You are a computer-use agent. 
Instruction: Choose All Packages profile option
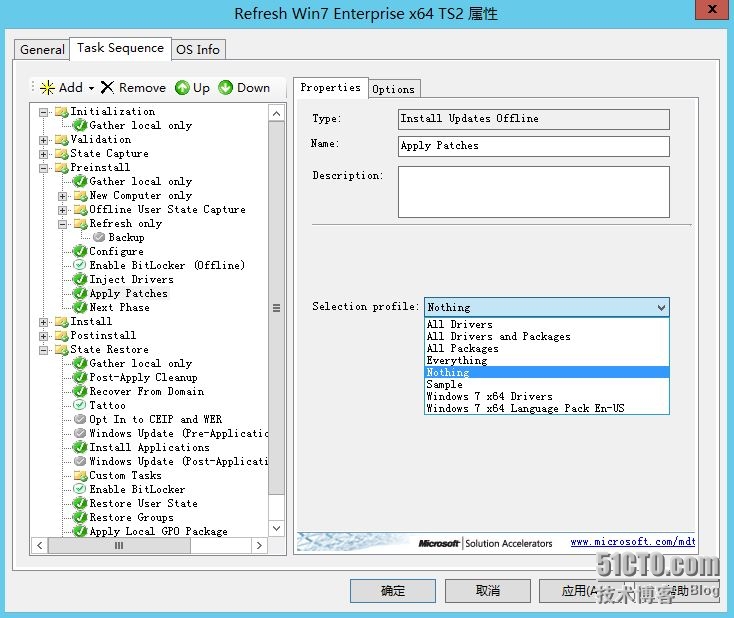(547, 348)
